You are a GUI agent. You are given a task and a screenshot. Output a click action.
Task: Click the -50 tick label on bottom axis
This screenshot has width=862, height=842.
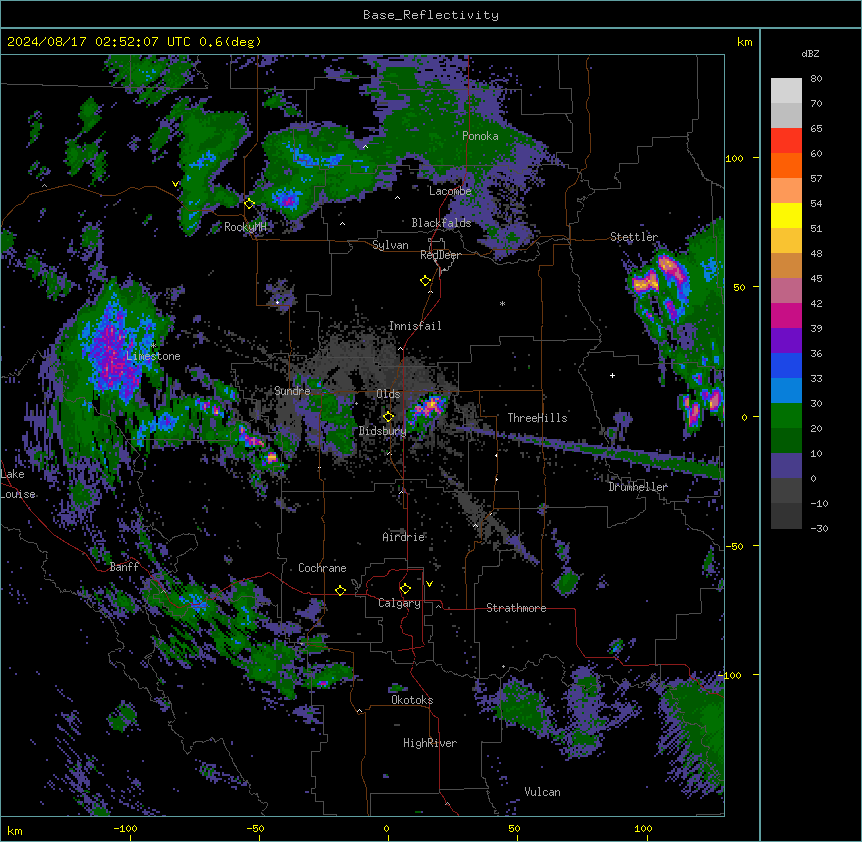[x=255, y=828]
